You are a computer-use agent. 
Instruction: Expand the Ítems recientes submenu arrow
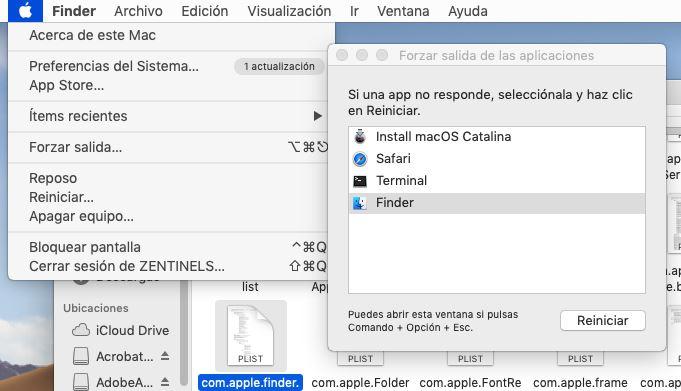point(318,116)
